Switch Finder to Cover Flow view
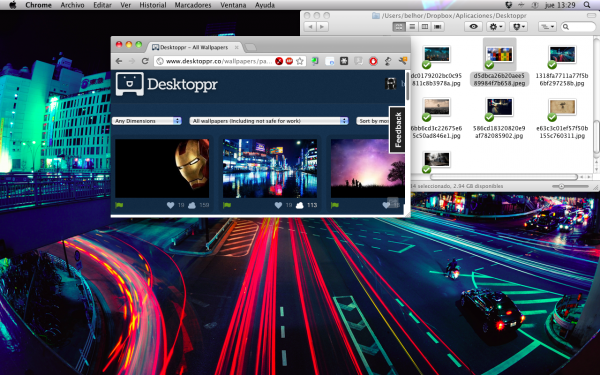The height and width of the screenshot is (375, 600). click(437, 27)
